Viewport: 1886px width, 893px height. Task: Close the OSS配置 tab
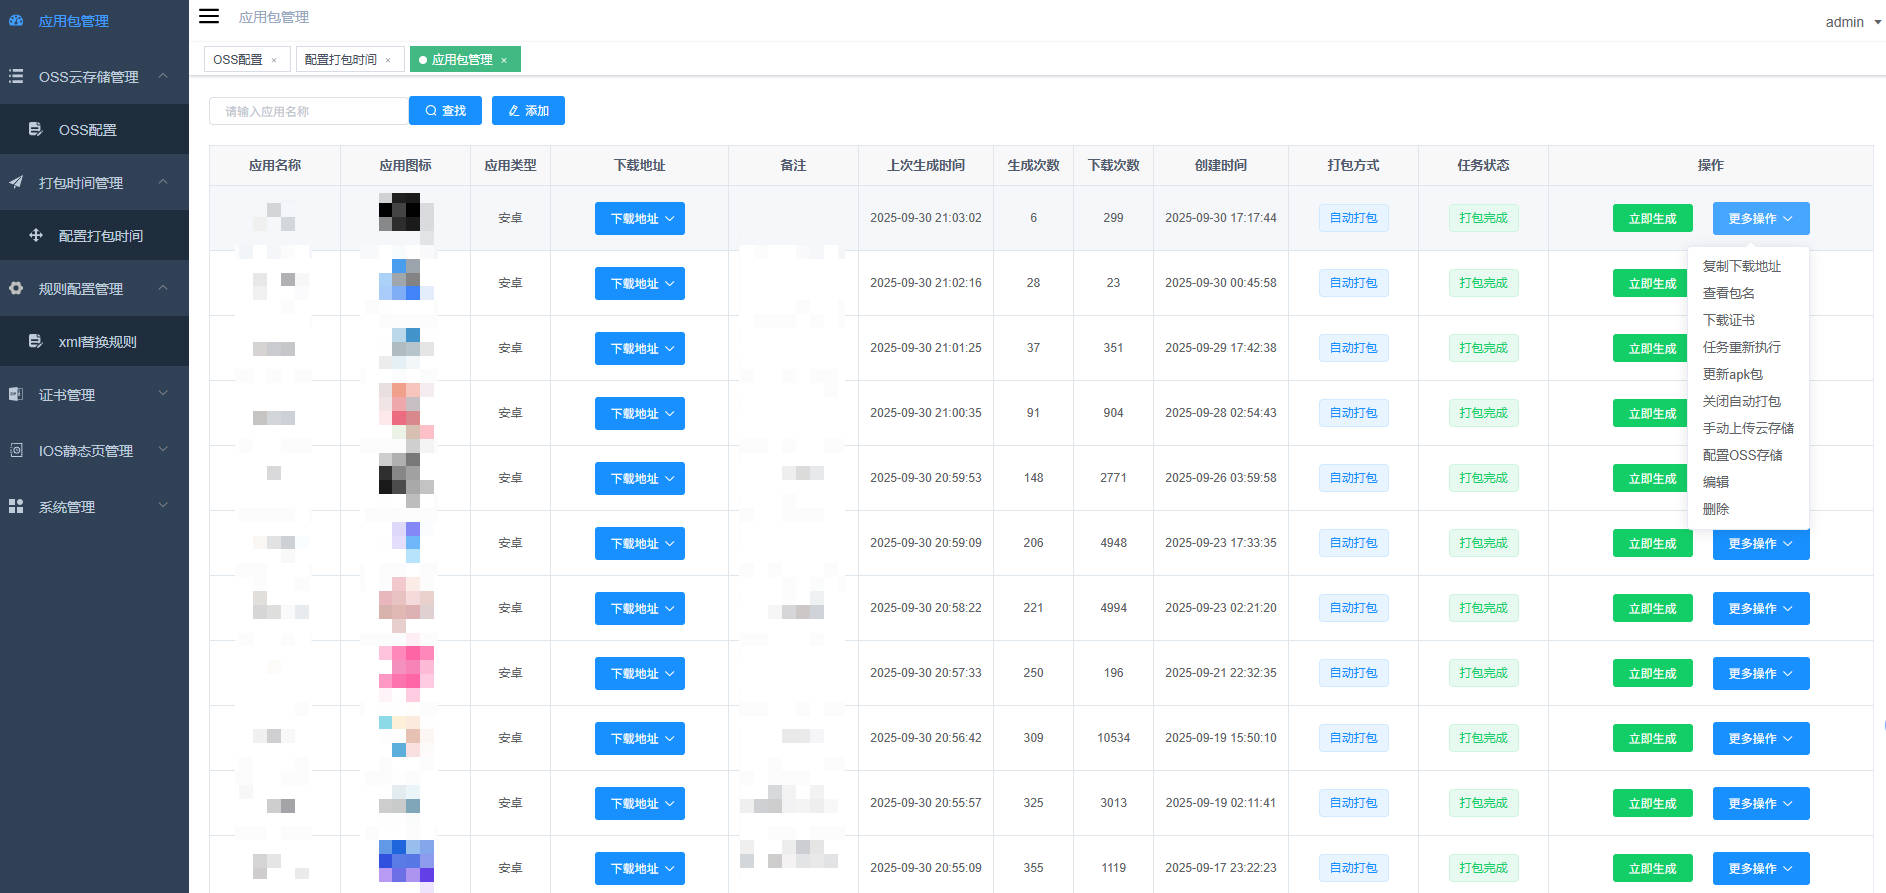point(274,60)
